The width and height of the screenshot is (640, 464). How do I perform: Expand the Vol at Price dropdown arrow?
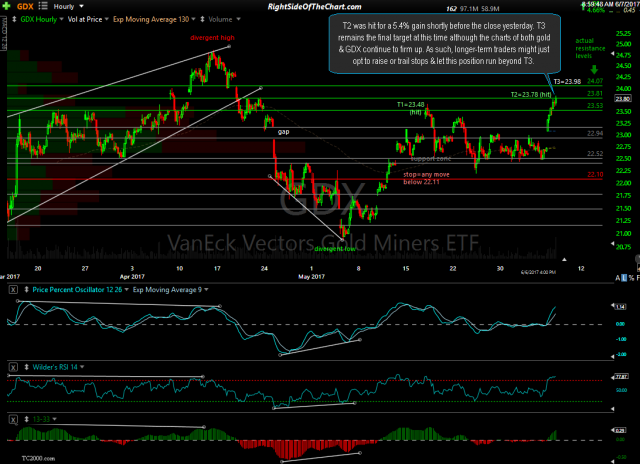(107, 19)
